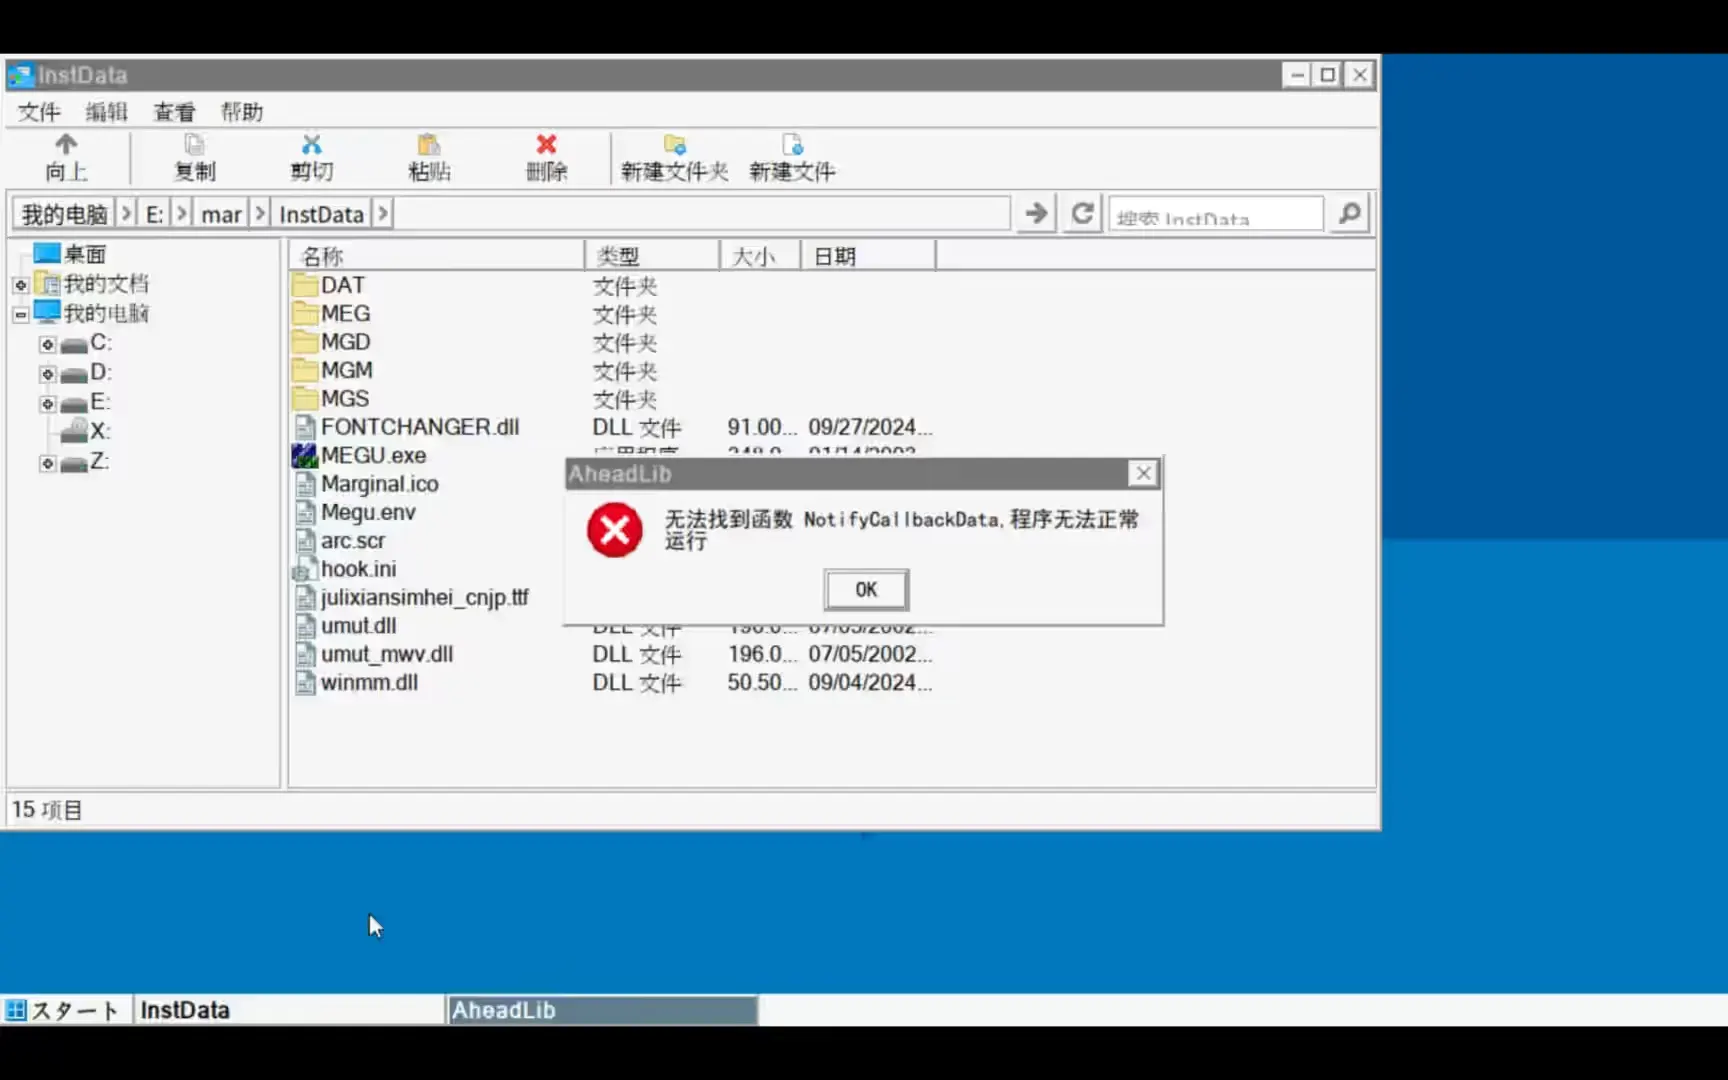Click the New File (新建文件) icon
This screenshot has height=1080, width=1728.
792,145
